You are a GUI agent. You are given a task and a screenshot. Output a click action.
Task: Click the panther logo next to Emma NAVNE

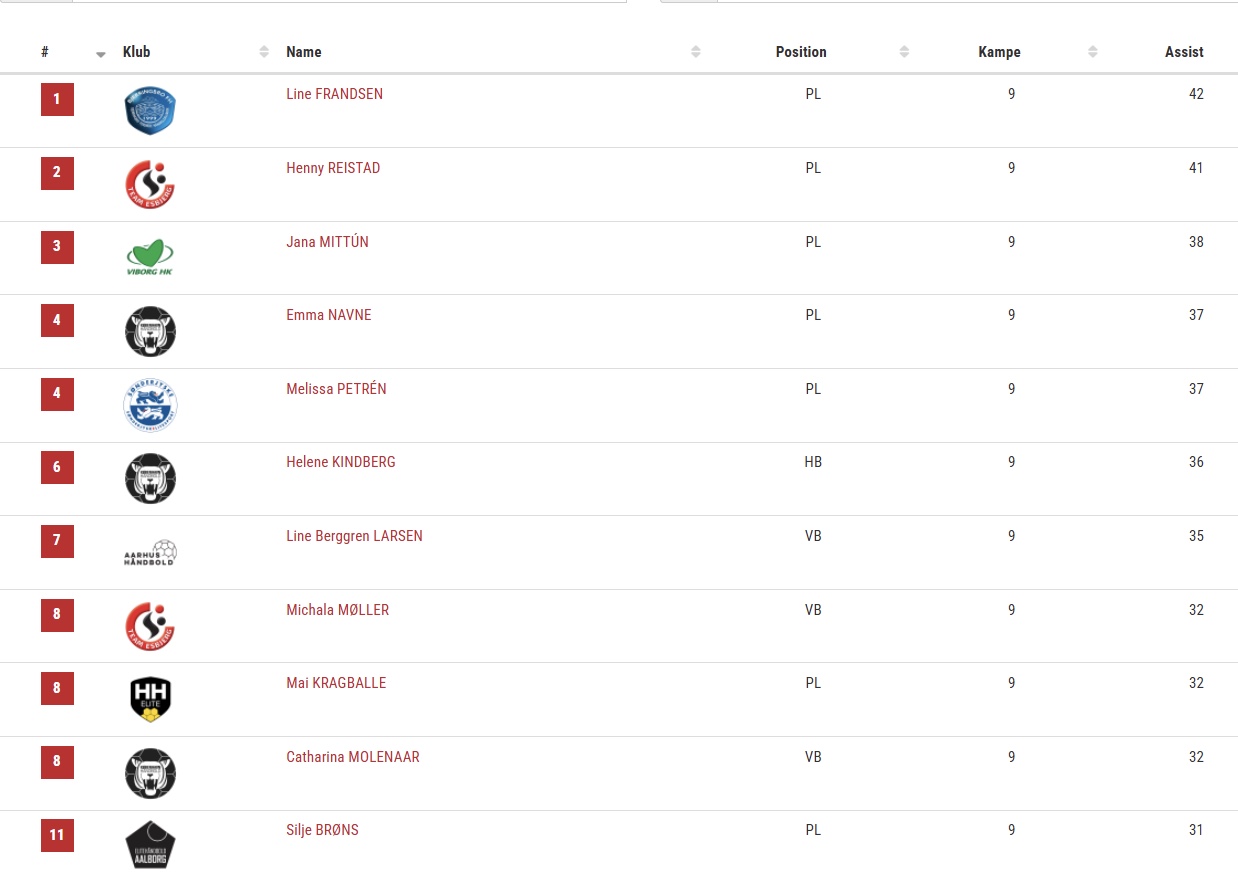coord(150,332)
